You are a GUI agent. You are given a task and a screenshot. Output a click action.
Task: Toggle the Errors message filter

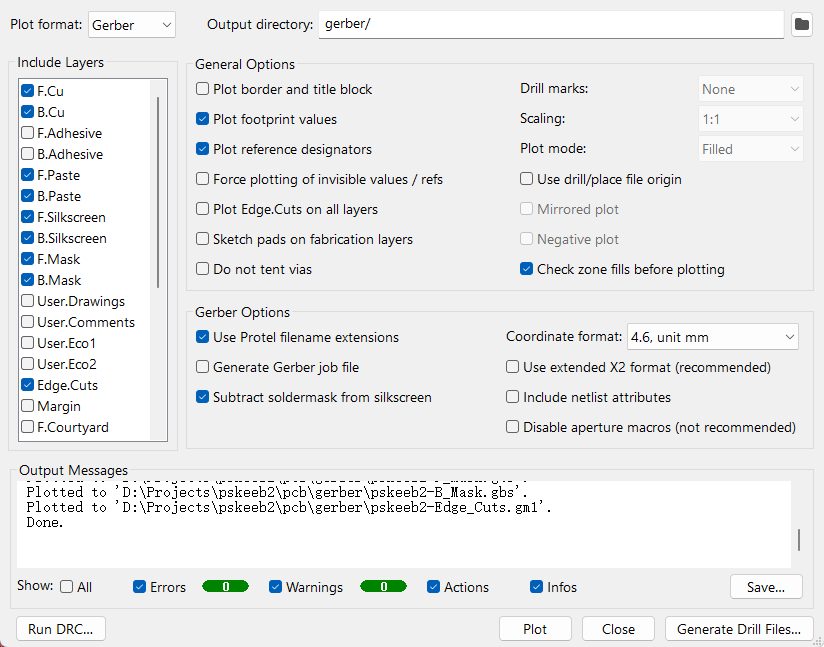pos(139,587)
